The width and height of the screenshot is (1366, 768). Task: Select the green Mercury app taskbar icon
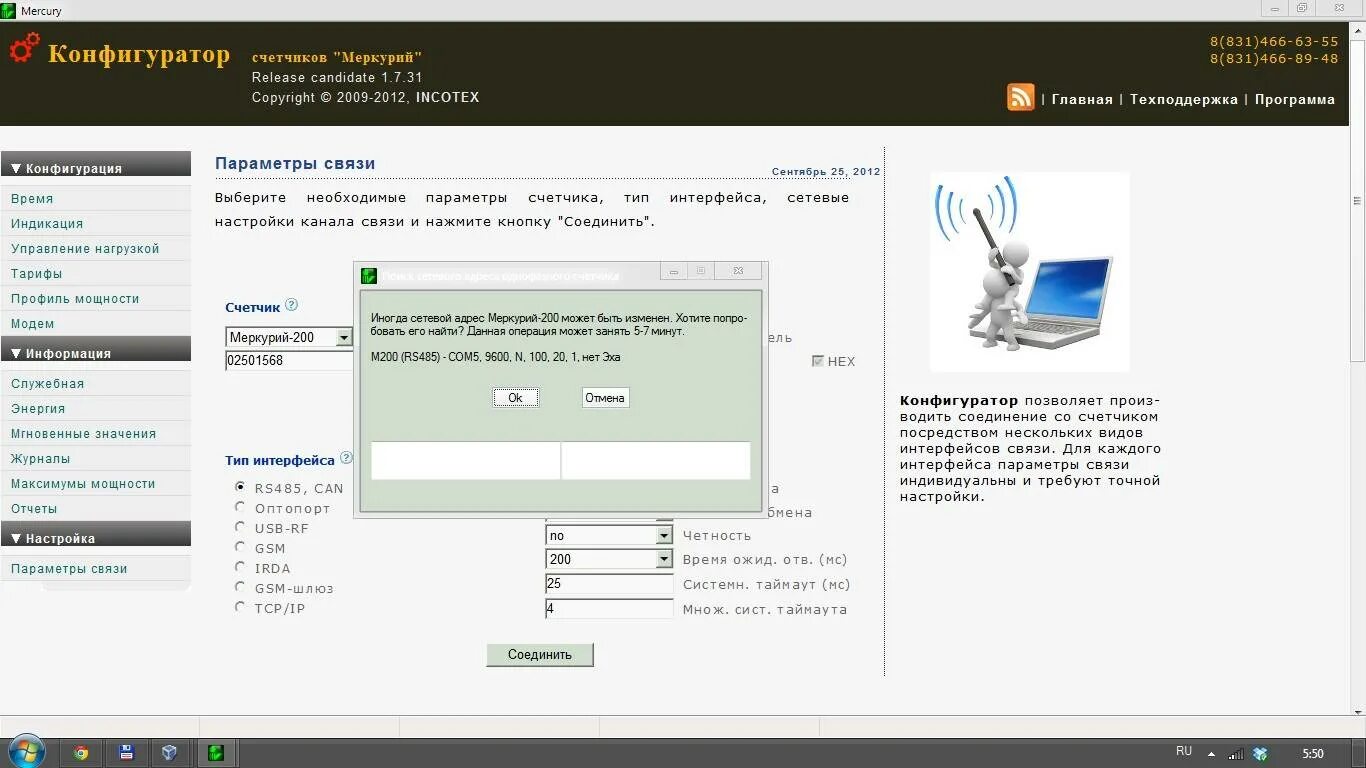click(x=215, y=753)
